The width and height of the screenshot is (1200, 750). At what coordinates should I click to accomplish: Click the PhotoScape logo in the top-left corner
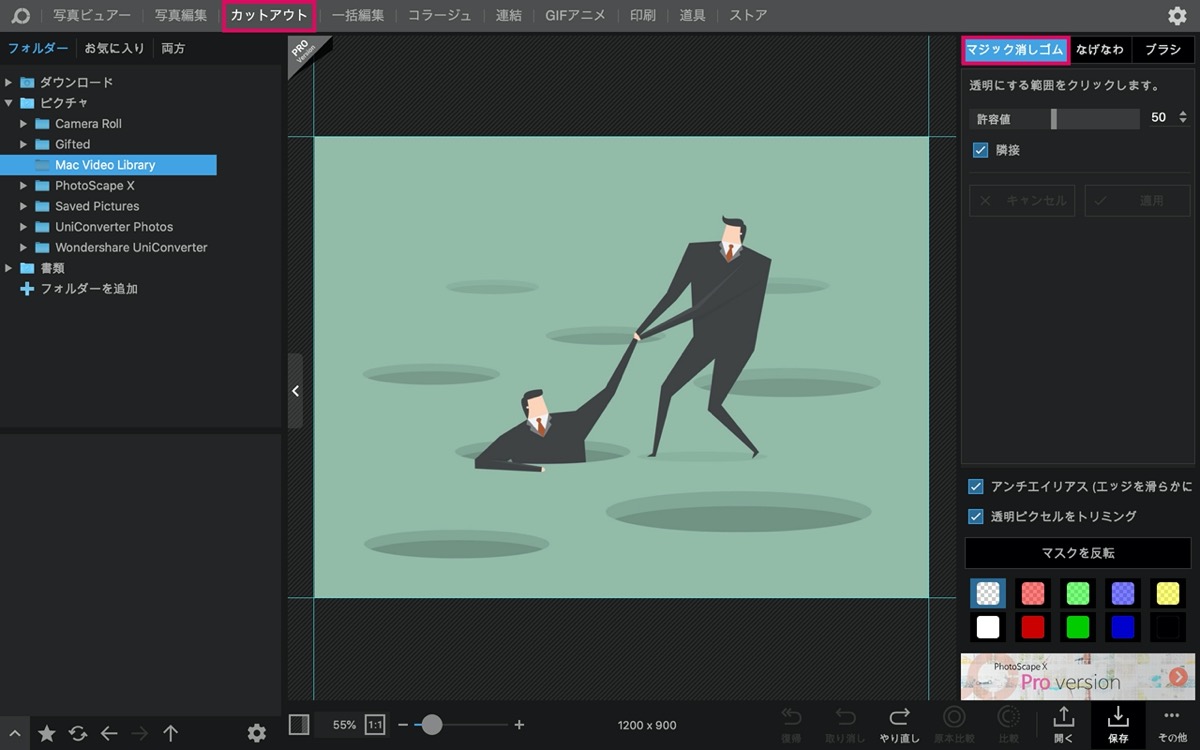pos(20,16)
